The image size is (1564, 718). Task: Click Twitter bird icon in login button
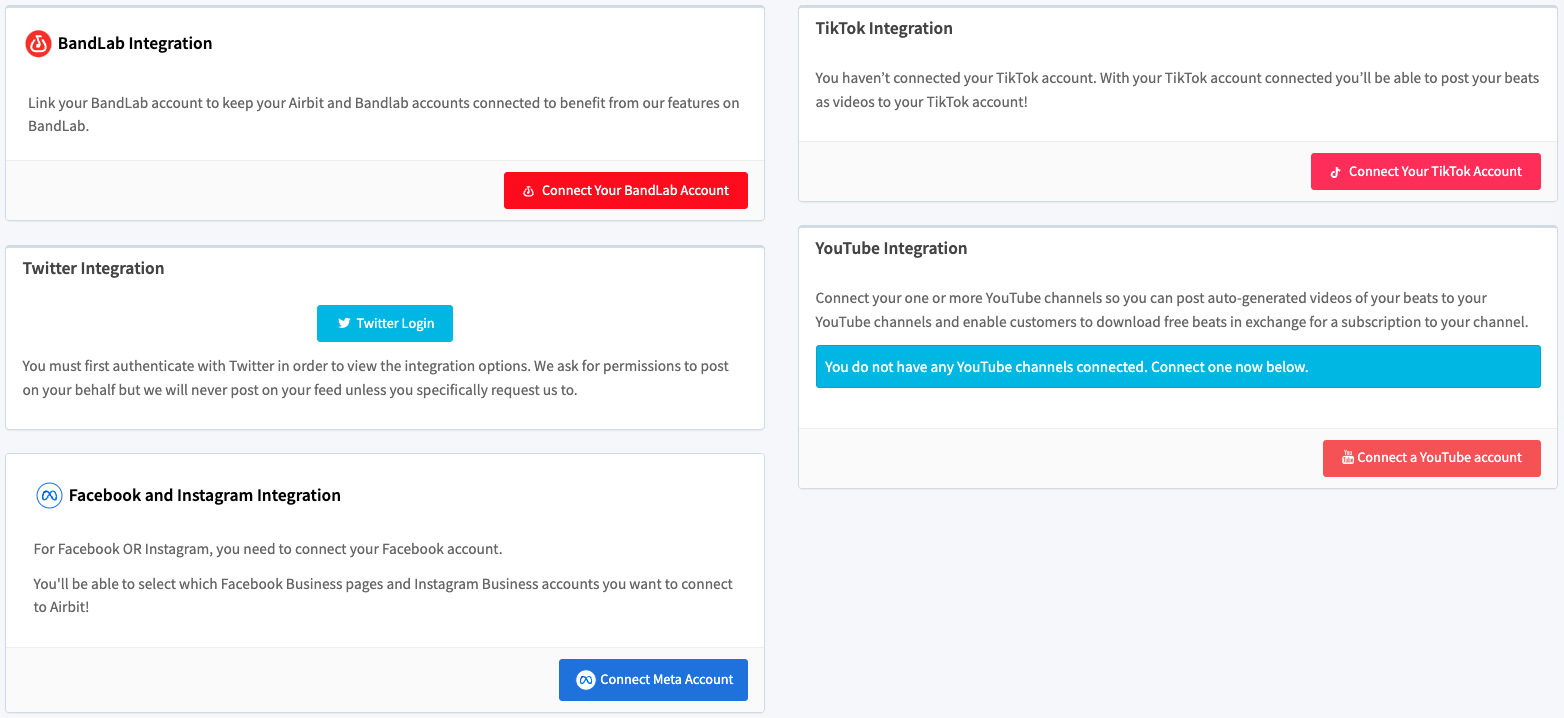click(344, 323)
